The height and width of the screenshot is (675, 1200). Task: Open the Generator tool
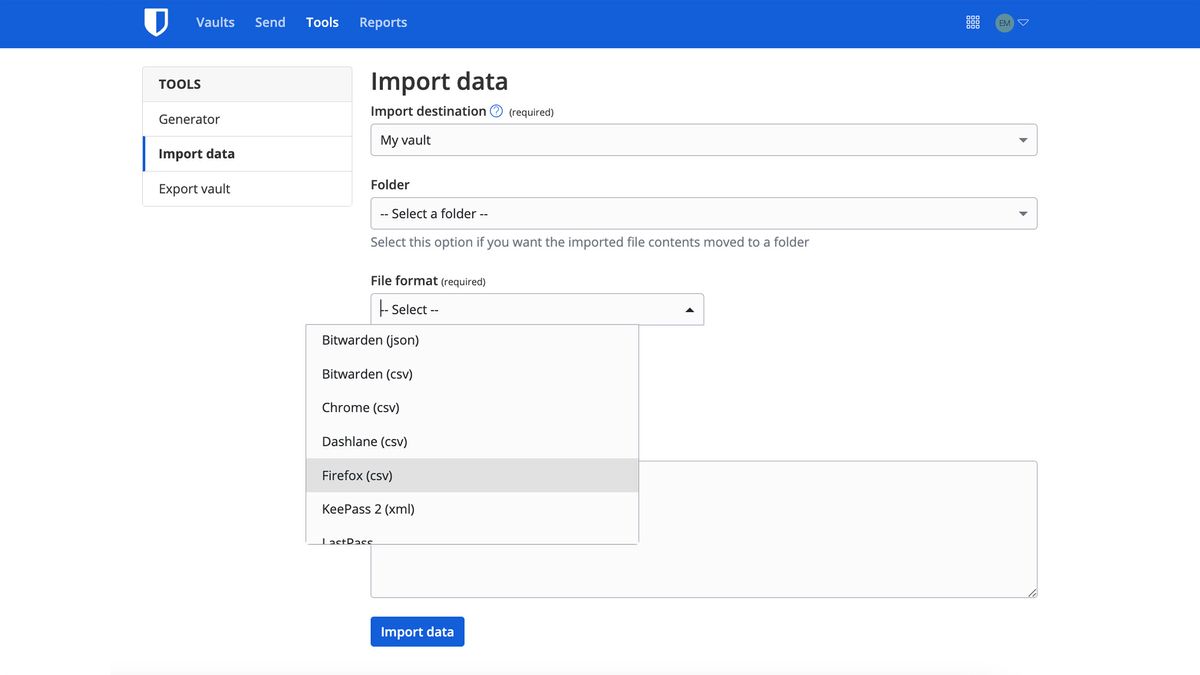(188, 118)
